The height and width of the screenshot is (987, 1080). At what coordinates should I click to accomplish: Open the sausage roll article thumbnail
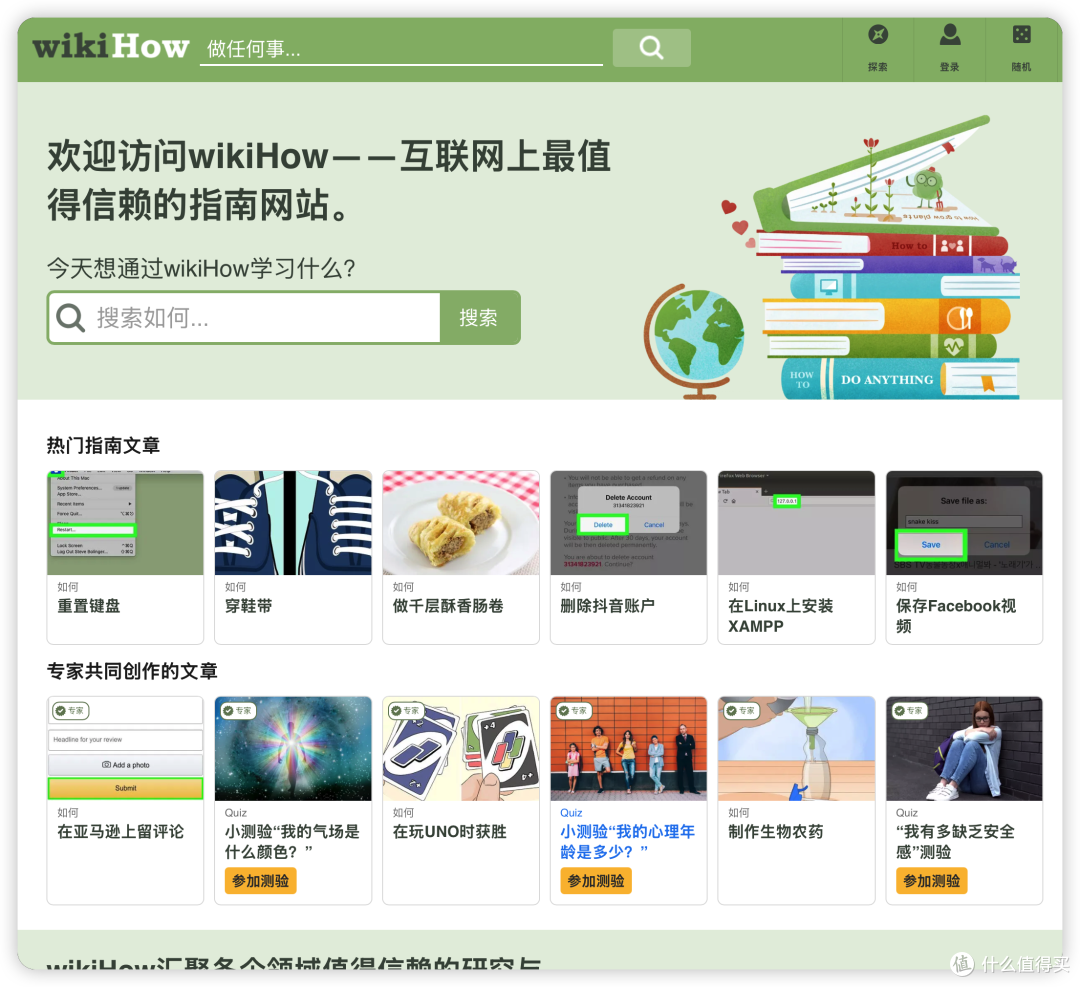(x=461, y=523)
